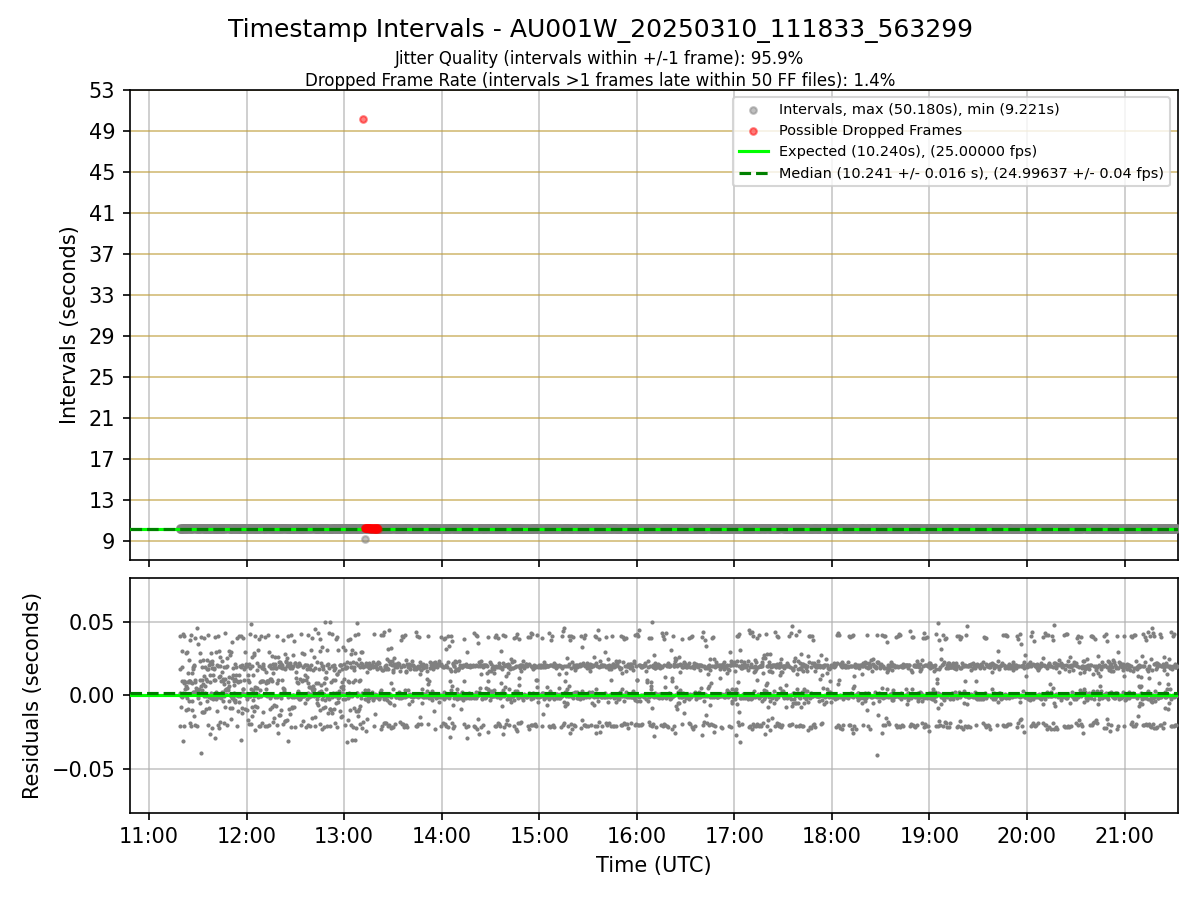Click legend entry "Intervals, max (50.180s), min (9.221s)"

(x=919, y=109)
